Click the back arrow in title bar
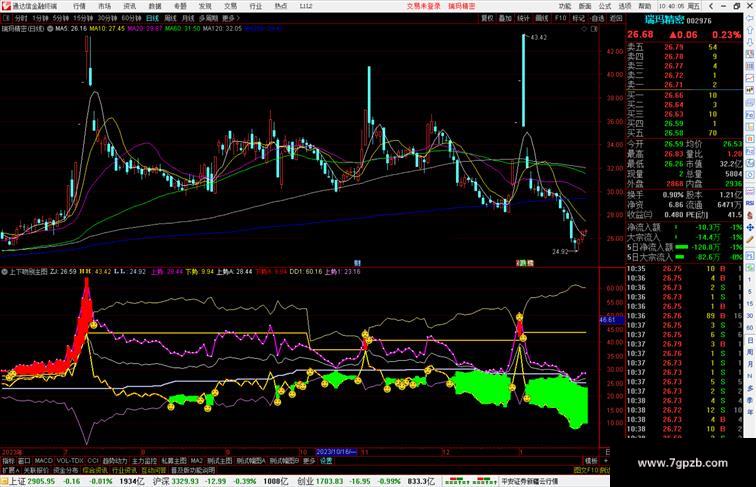756x487 pixels. (711, 6)
